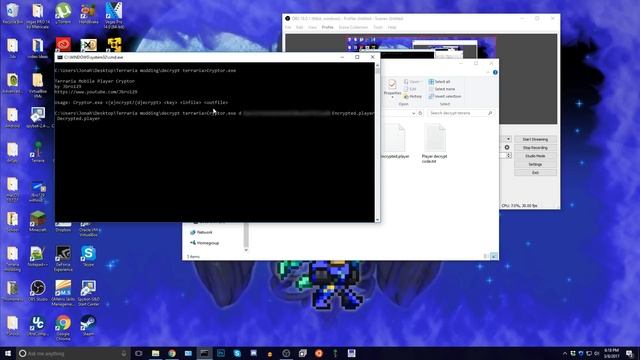The image size is (640, 360).
Task: Show hidden system tray icons
Action: point(565,353)
